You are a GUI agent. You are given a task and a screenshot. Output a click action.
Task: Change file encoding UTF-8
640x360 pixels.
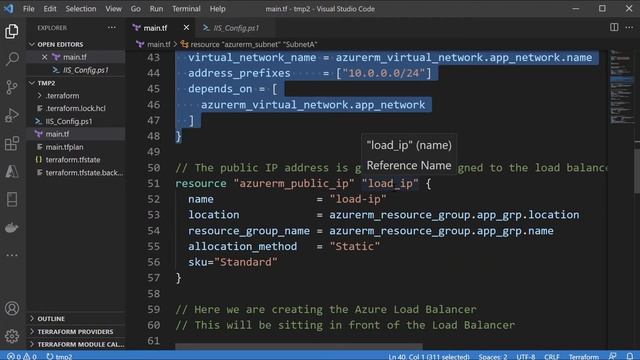[526, 356]
